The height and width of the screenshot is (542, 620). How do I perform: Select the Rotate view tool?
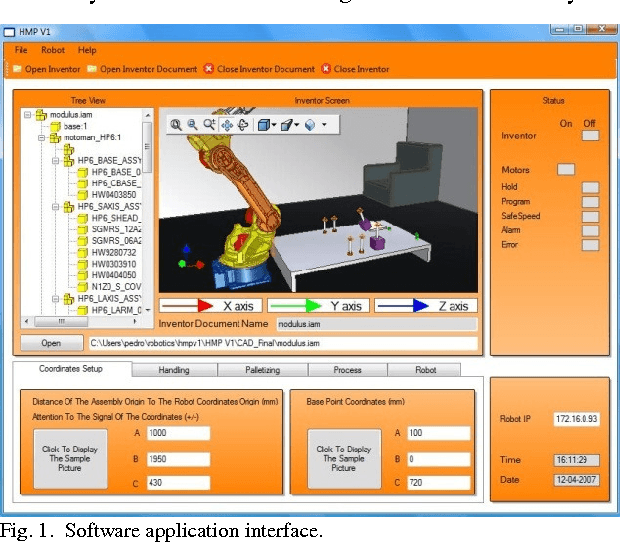pos(242,125)
